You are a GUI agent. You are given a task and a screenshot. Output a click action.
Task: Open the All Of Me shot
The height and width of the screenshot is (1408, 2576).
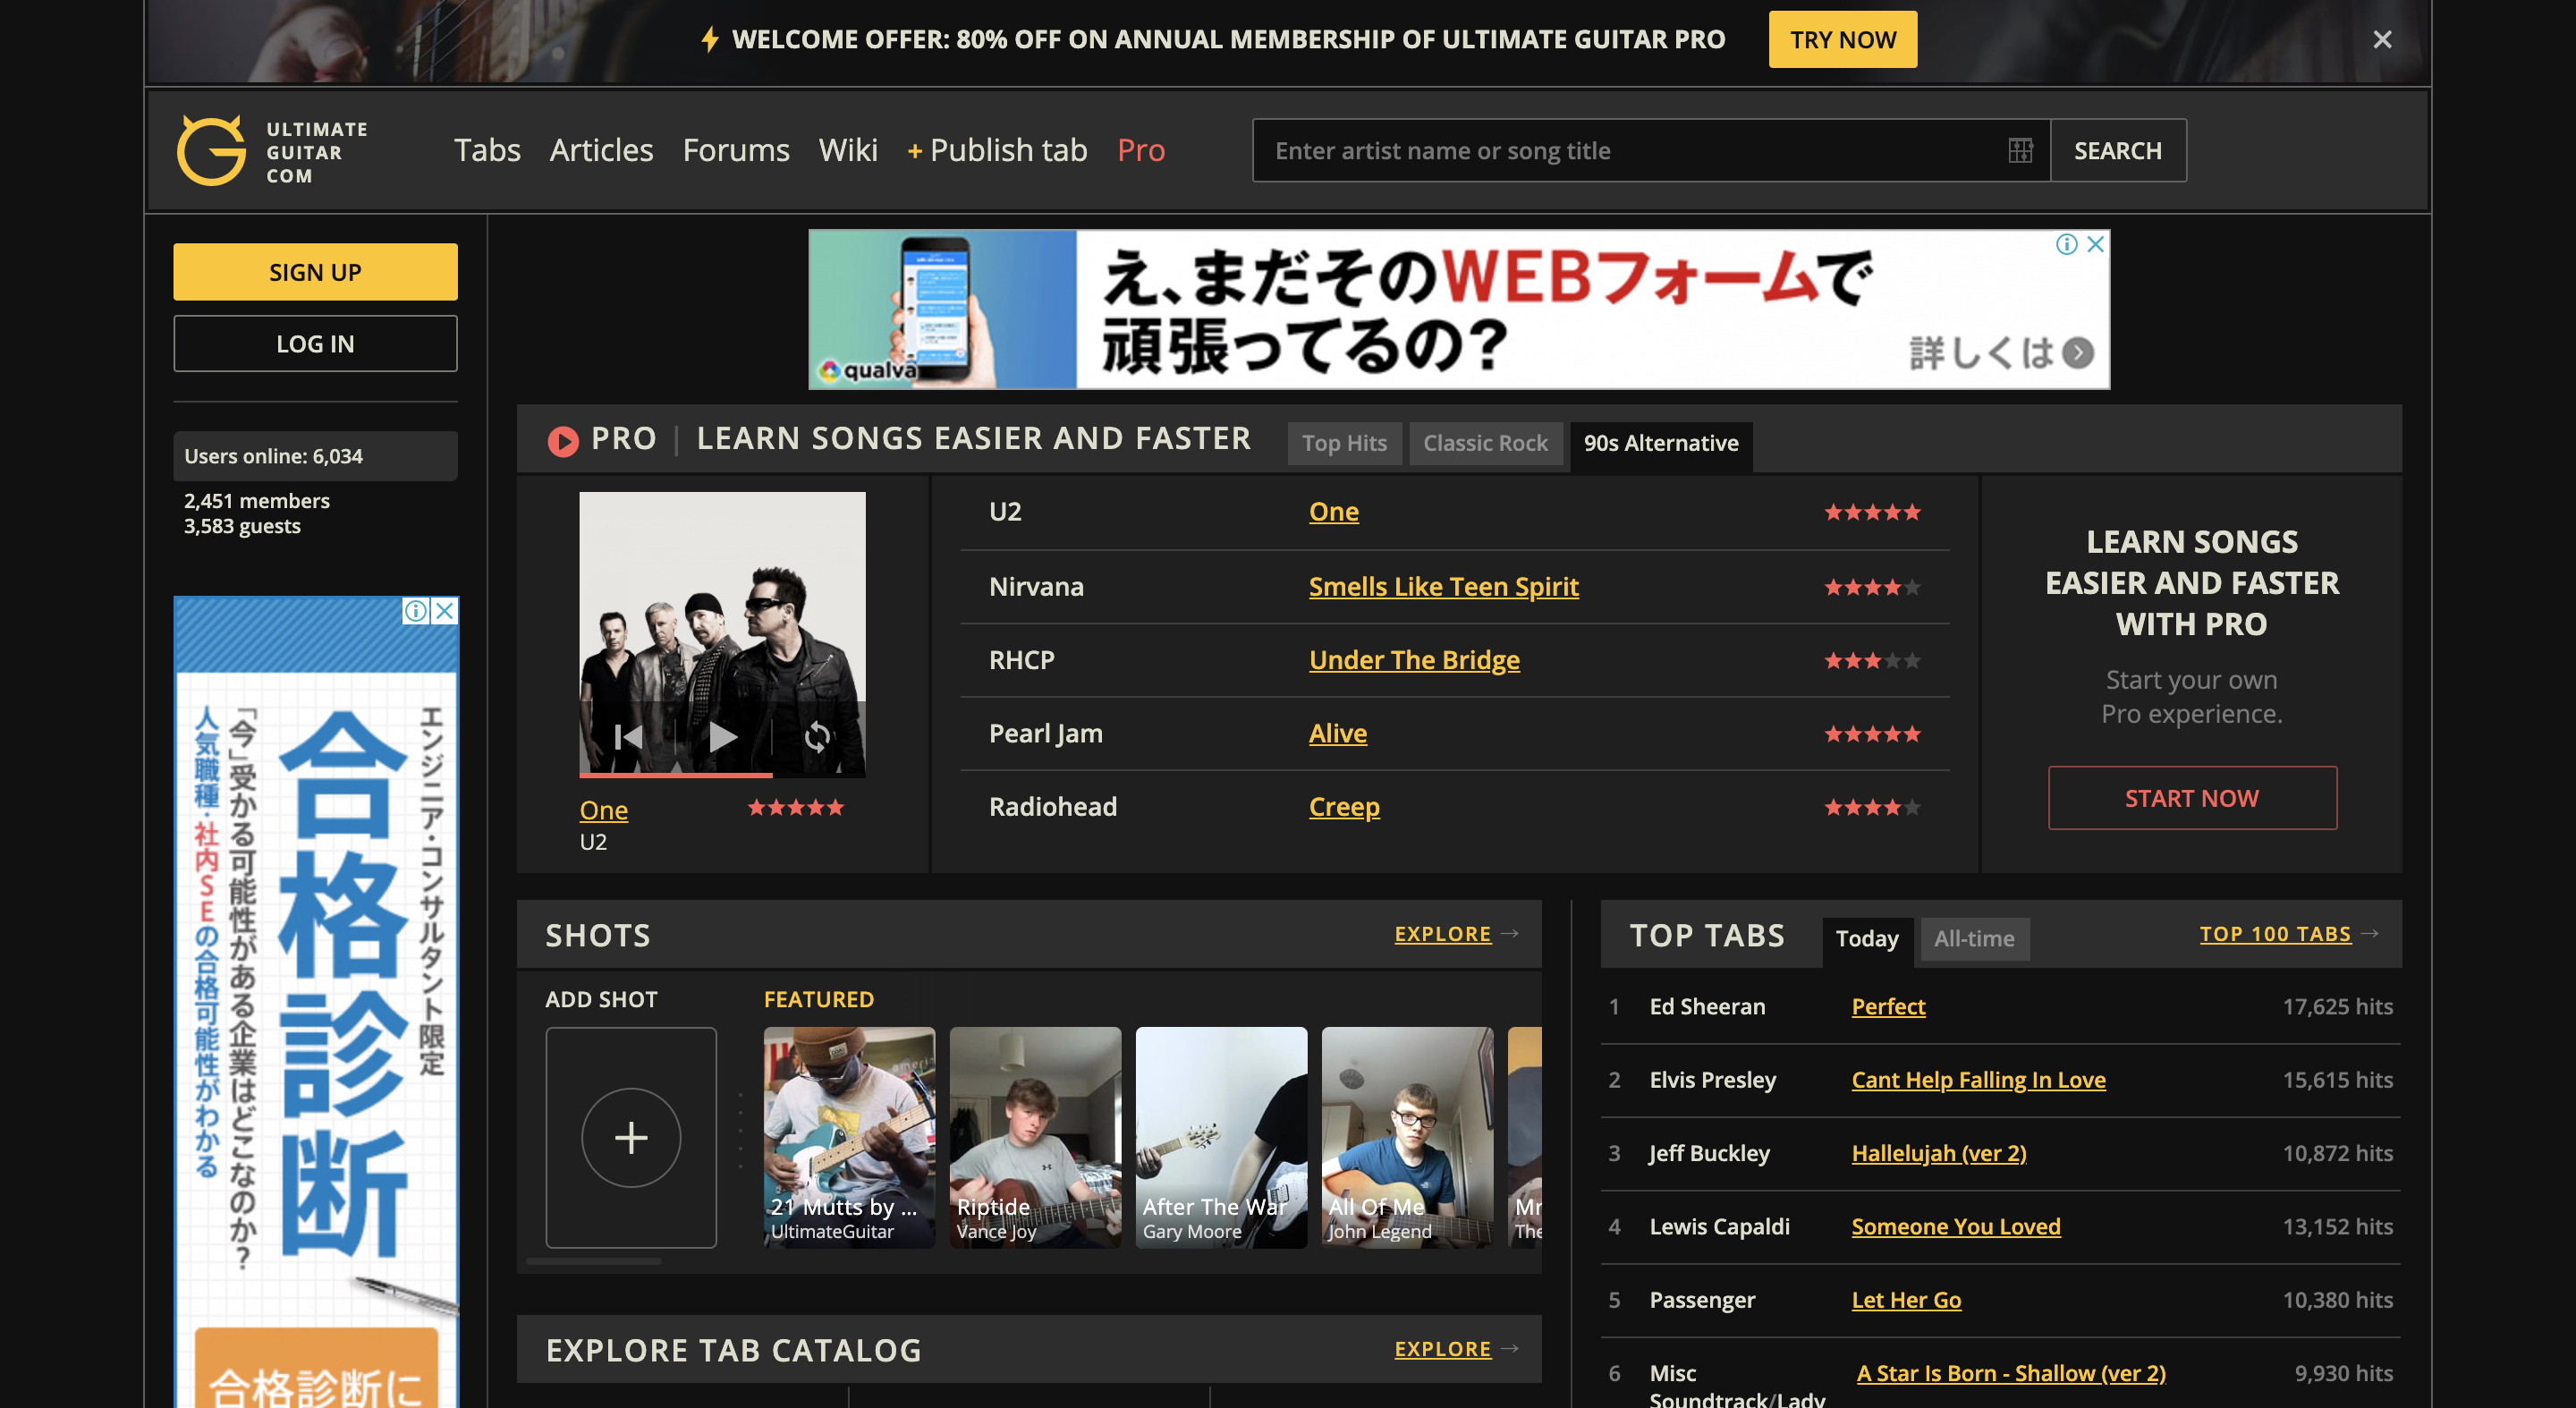click(x=1407, y=1137)
